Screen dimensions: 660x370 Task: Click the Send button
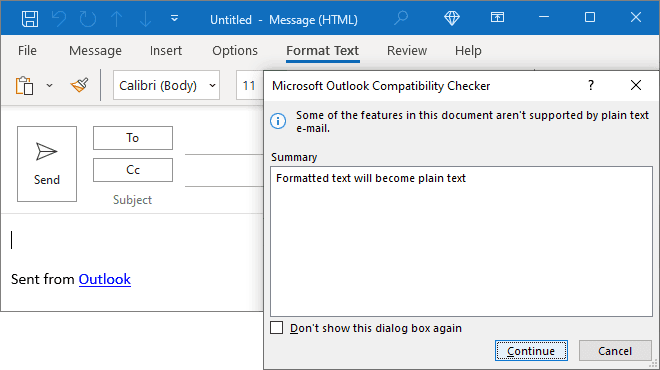47,164
